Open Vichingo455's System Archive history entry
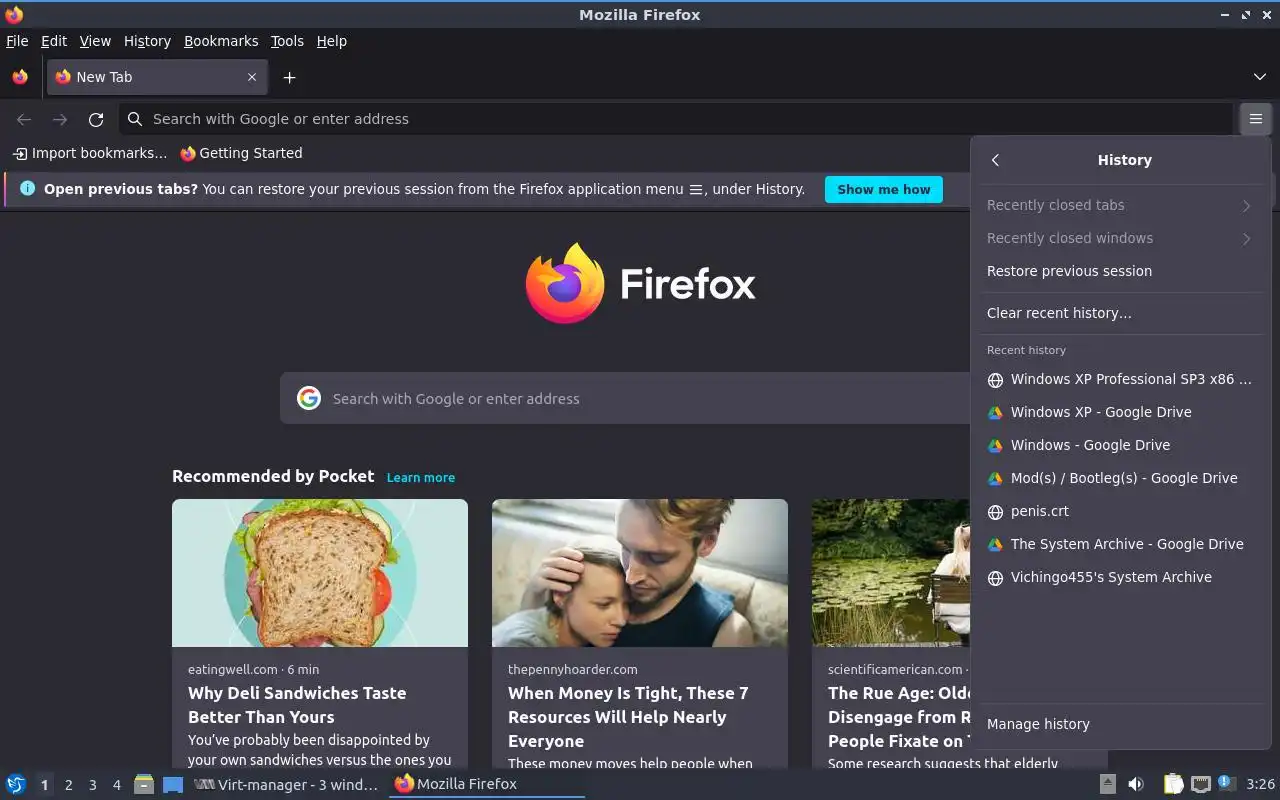1280x800 pixels. [1121, 577]
